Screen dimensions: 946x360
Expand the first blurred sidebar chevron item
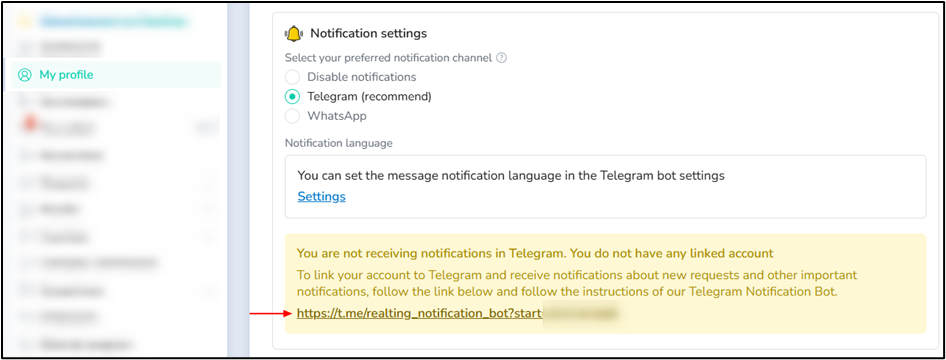209,183
